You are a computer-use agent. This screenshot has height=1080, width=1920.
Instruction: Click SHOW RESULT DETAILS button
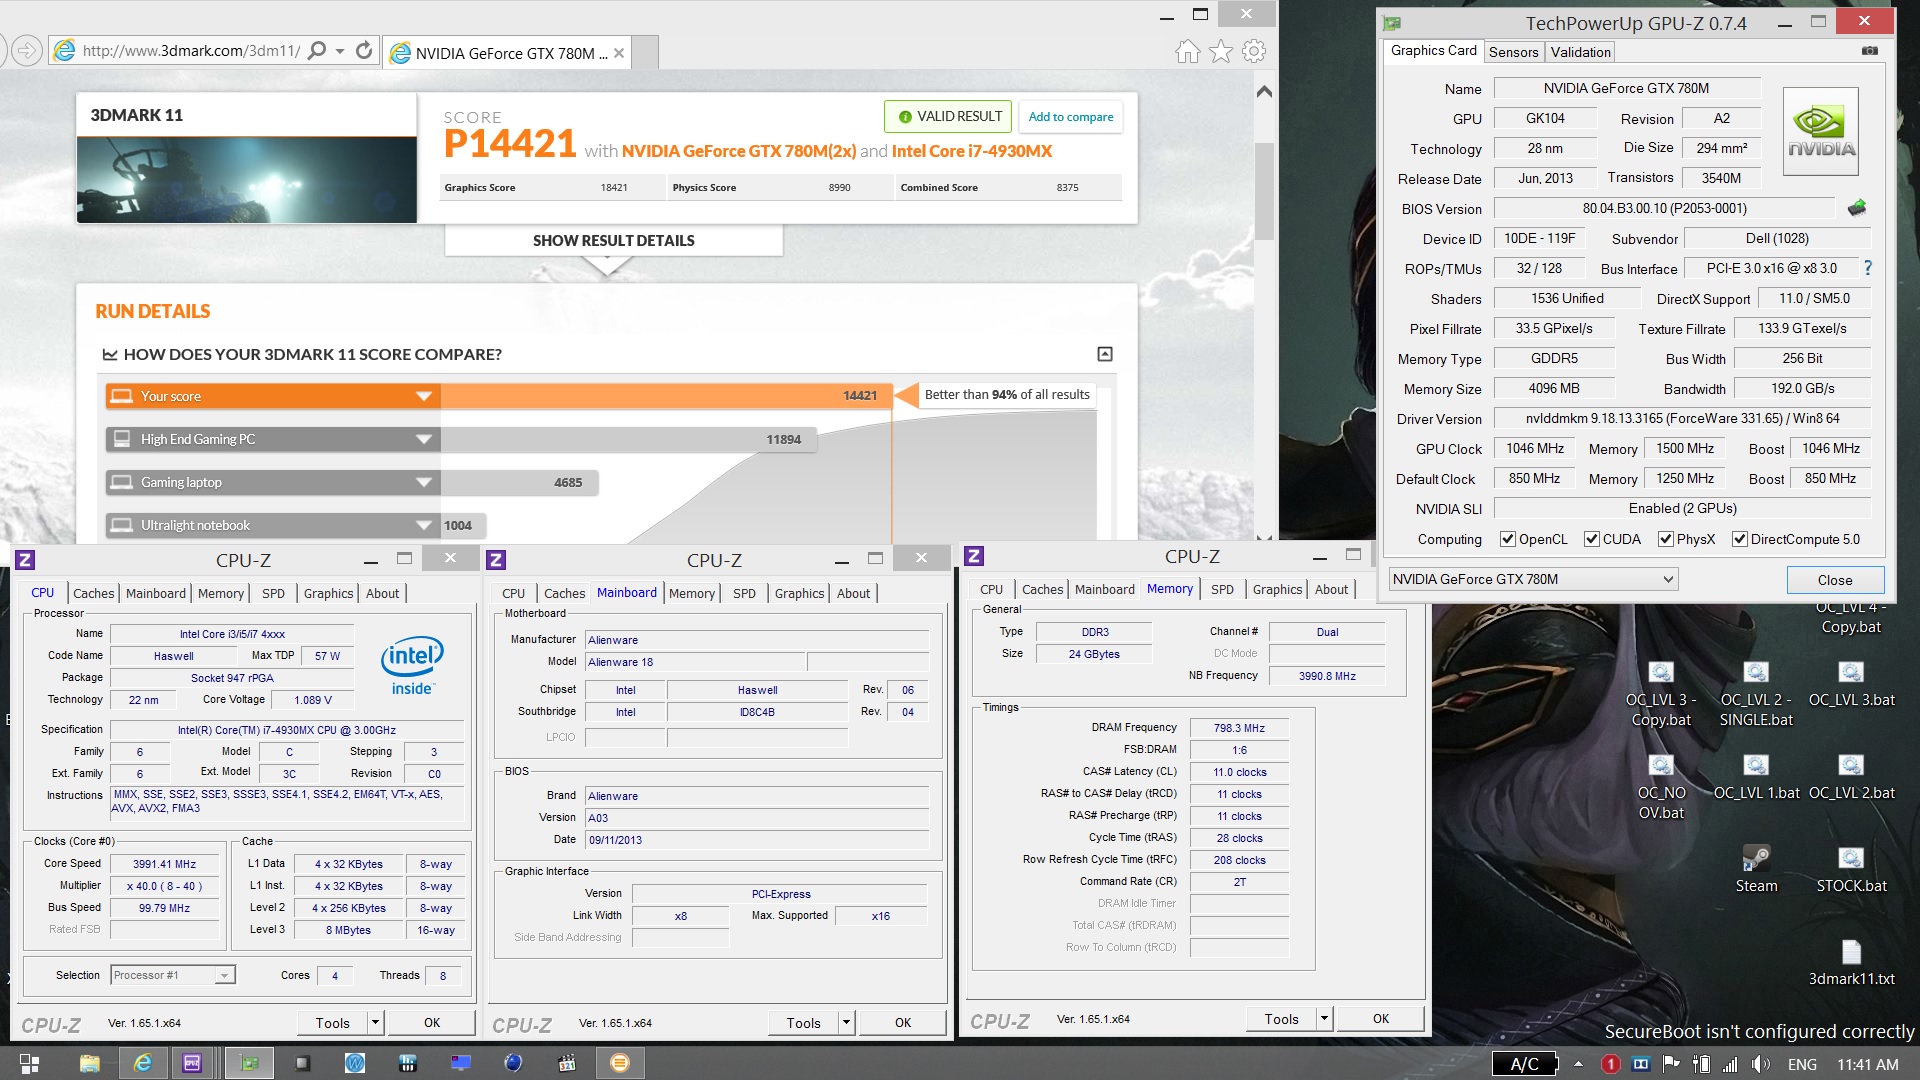pos(613,240)
